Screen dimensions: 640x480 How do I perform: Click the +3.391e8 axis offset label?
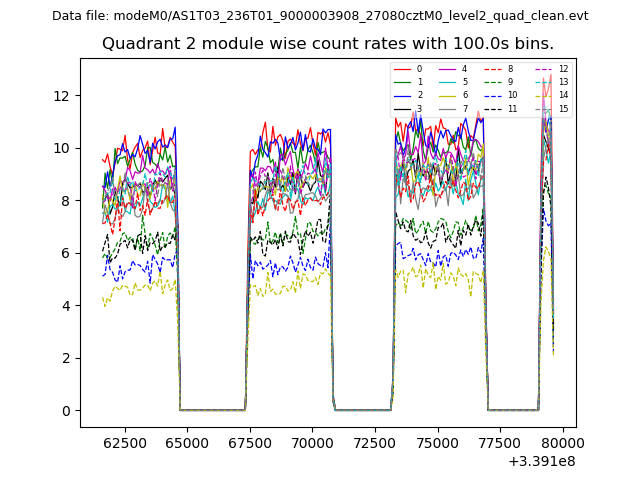click(x=542, y=461)
